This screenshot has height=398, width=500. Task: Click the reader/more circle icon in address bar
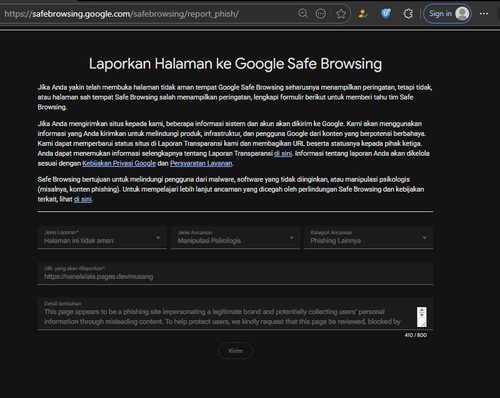click(x=321, y=14)
